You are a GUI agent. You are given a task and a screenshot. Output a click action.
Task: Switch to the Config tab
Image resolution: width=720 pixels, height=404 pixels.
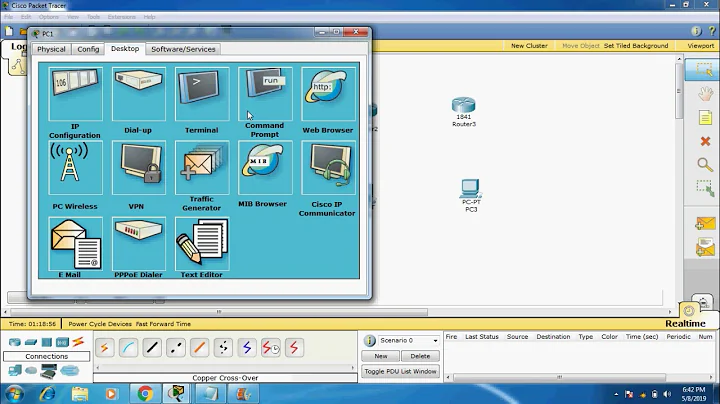pyautogui.click(x=88, y=49)
